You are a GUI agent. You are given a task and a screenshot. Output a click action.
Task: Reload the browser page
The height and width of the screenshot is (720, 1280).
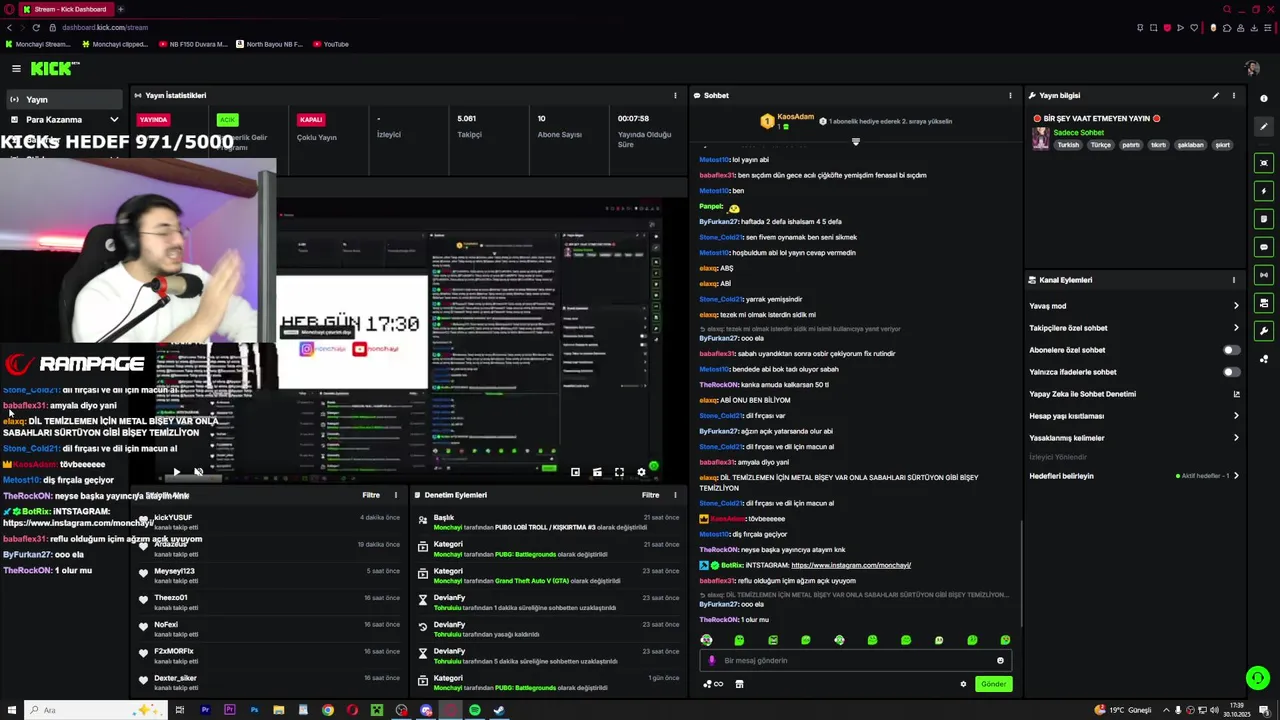36,27
